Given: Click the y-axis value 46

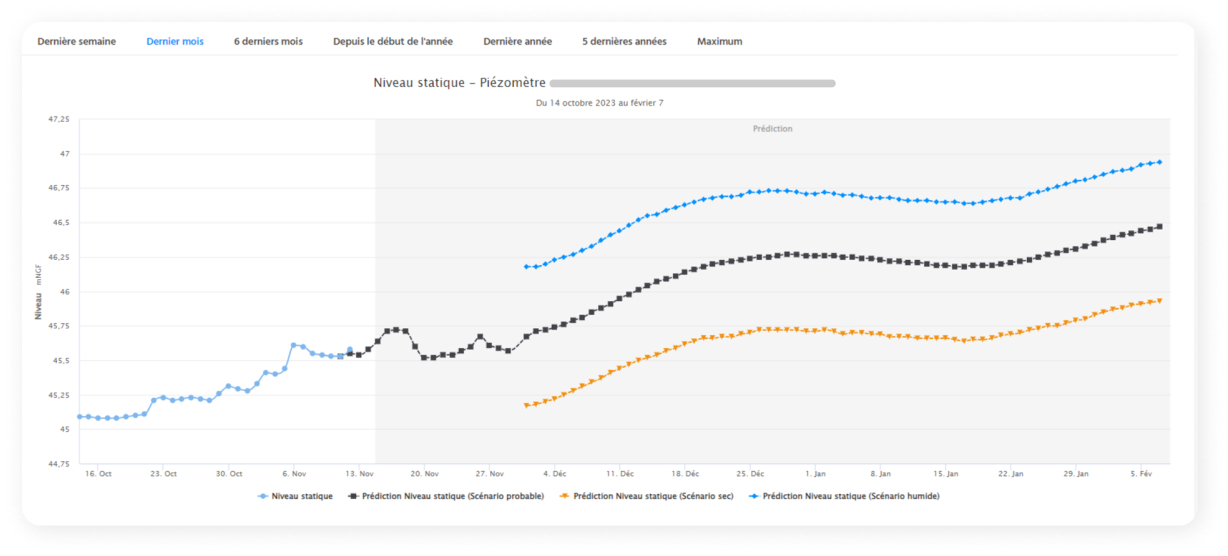Looking at the screenshot, I should point(65,292).
